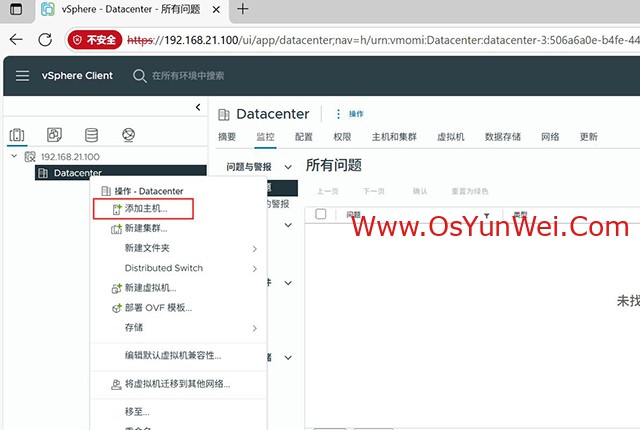Open the Actions three-dot menu
The image size is (640, 430).
click(x=338, y=114)
